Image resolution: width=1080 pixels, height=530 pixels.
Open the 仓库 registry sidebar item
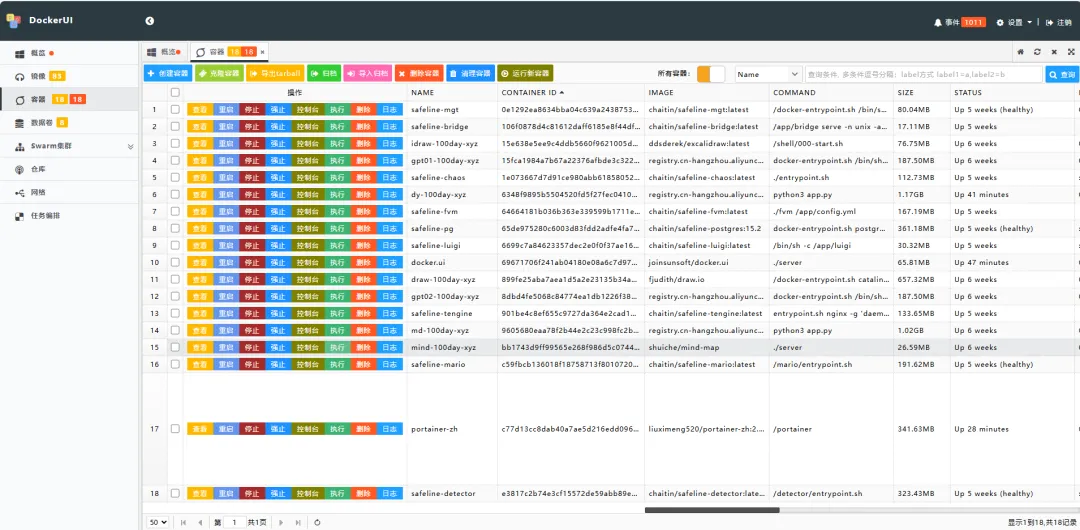pos(70,169)
